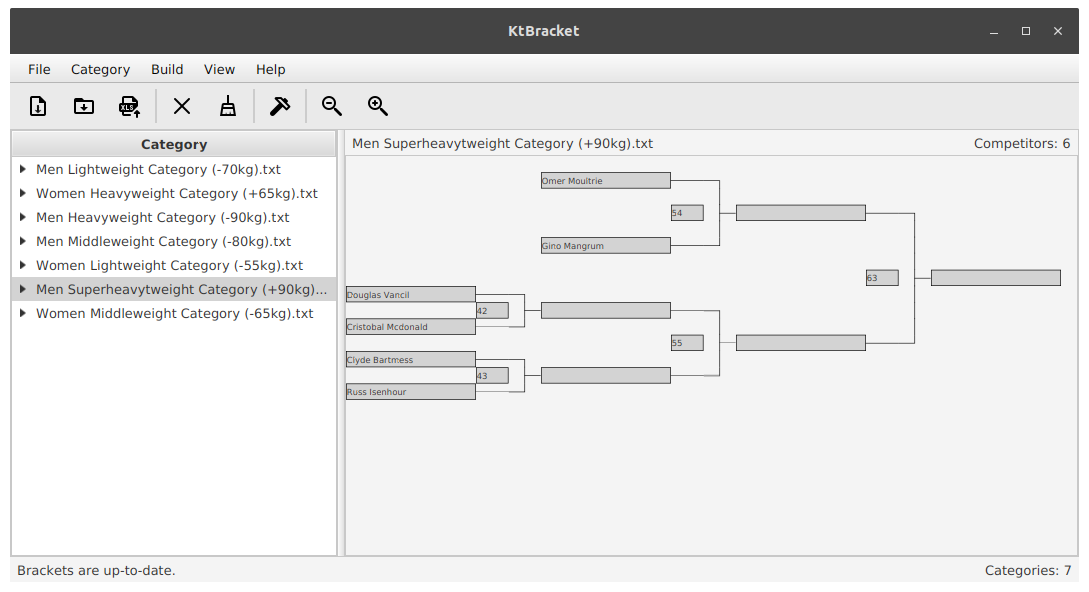Click the build hammer icon
The height and width of the screenshot is (592, 1089).
tap(279, 105)
